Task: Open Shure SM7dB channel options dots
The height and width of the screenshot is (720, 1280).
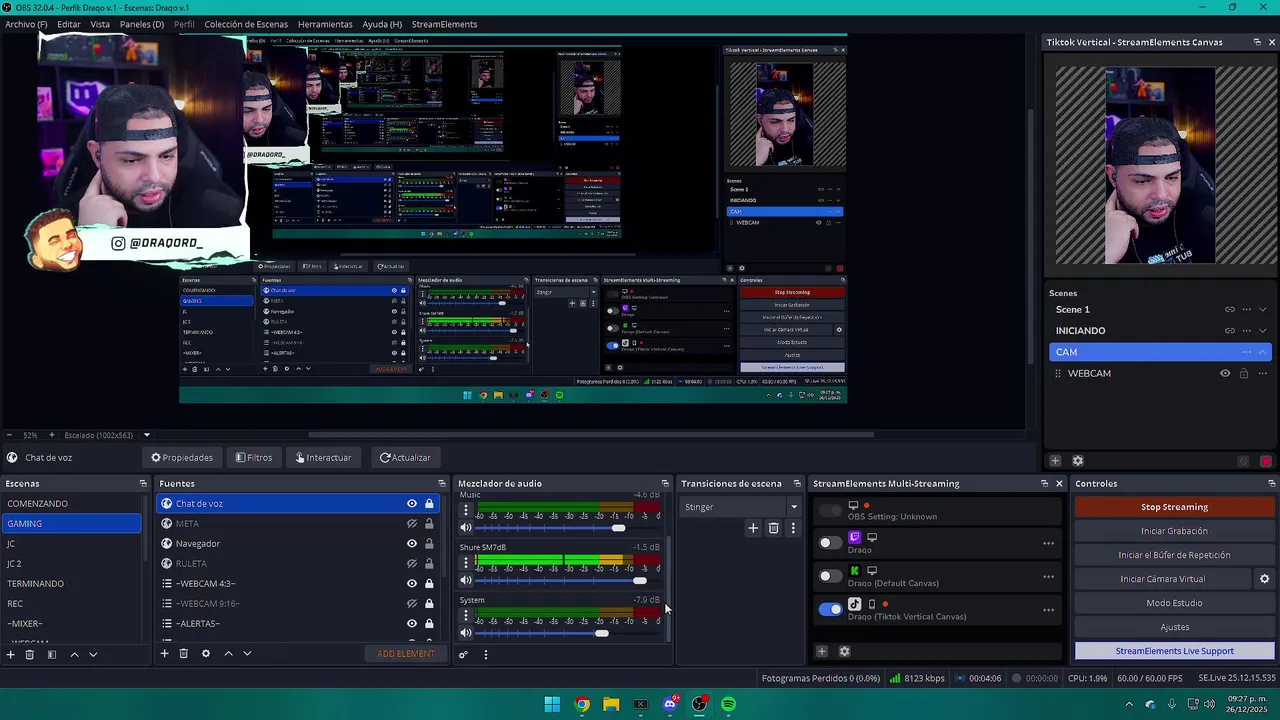Action: (465, 563)
